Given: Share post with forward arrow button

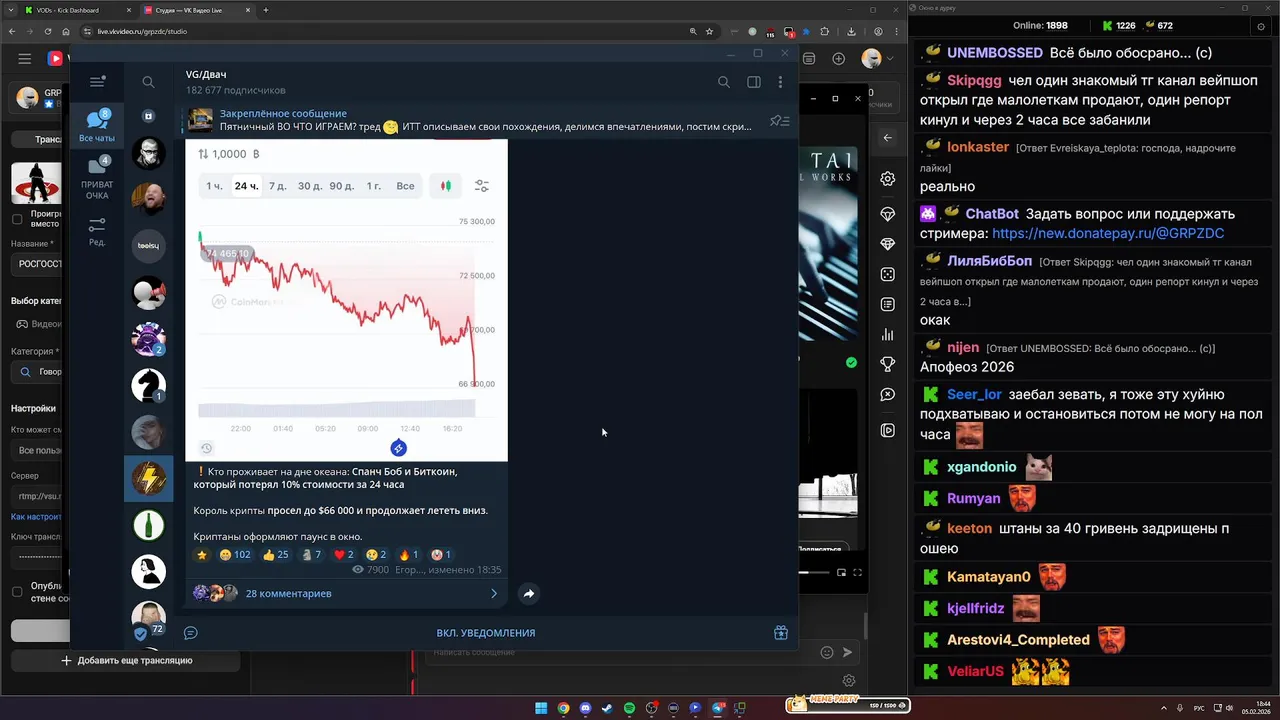Looking at the screenshot, I should (529, 593).
